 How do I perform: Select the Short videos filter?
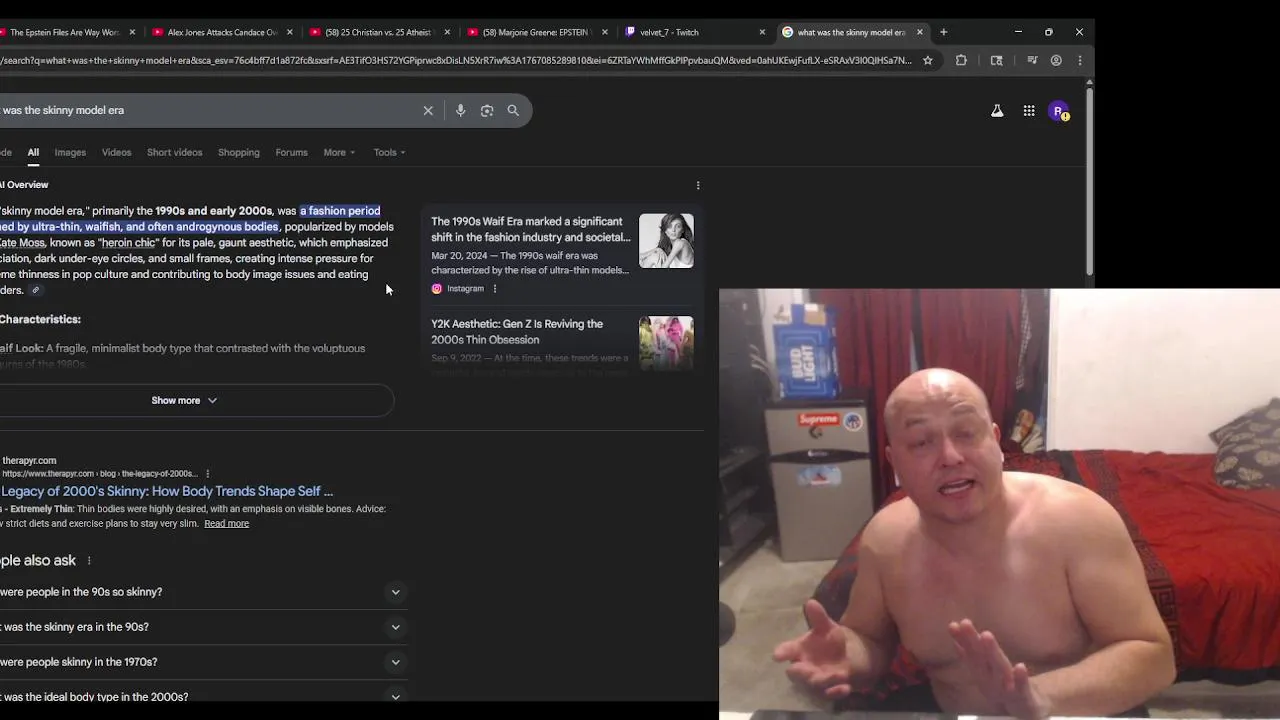pos(174,153)
